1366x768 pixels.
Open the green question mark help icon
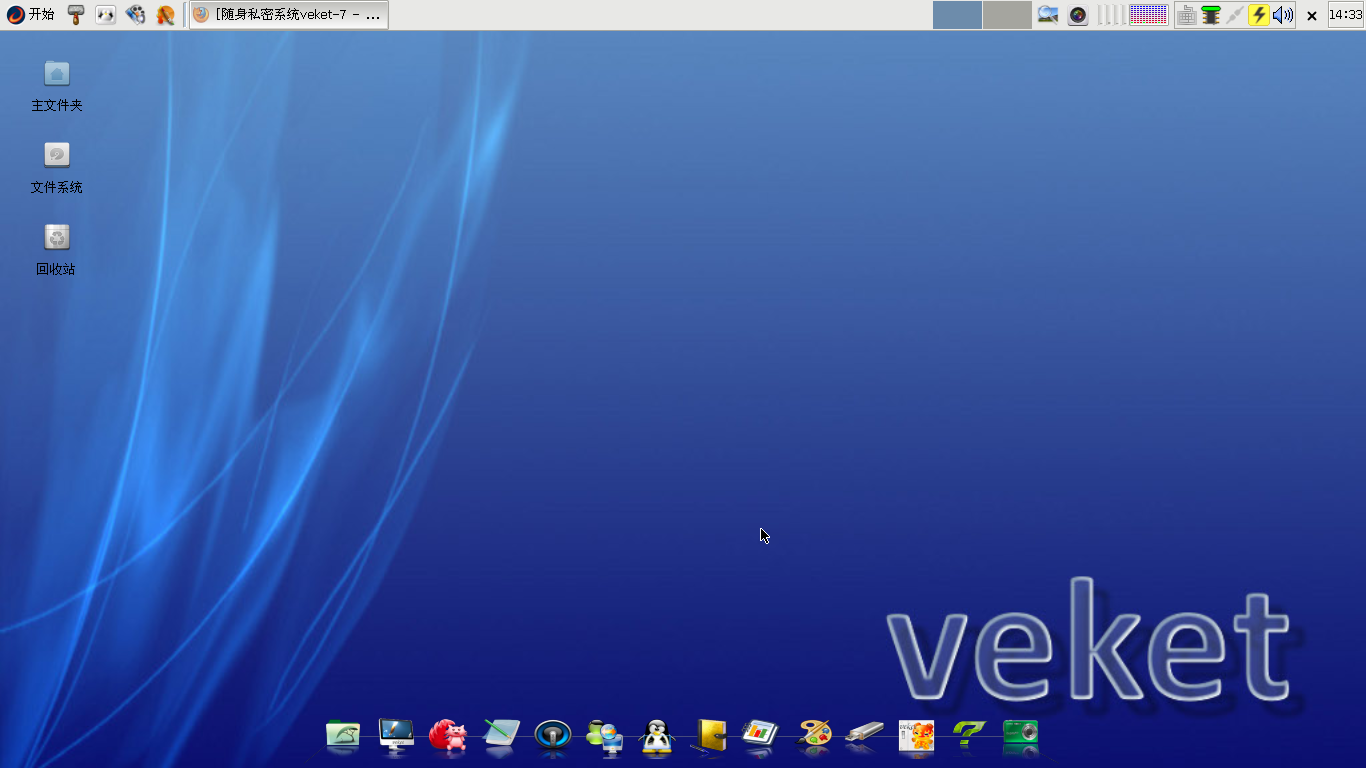pyautogui.click(x=968, y=735)
